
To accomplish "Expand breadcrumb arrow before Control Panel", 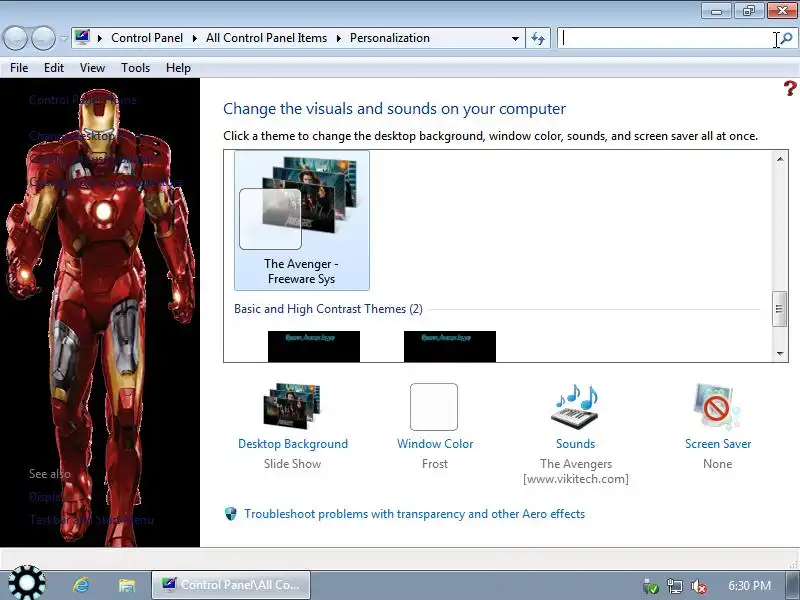I will click(100, 38).
